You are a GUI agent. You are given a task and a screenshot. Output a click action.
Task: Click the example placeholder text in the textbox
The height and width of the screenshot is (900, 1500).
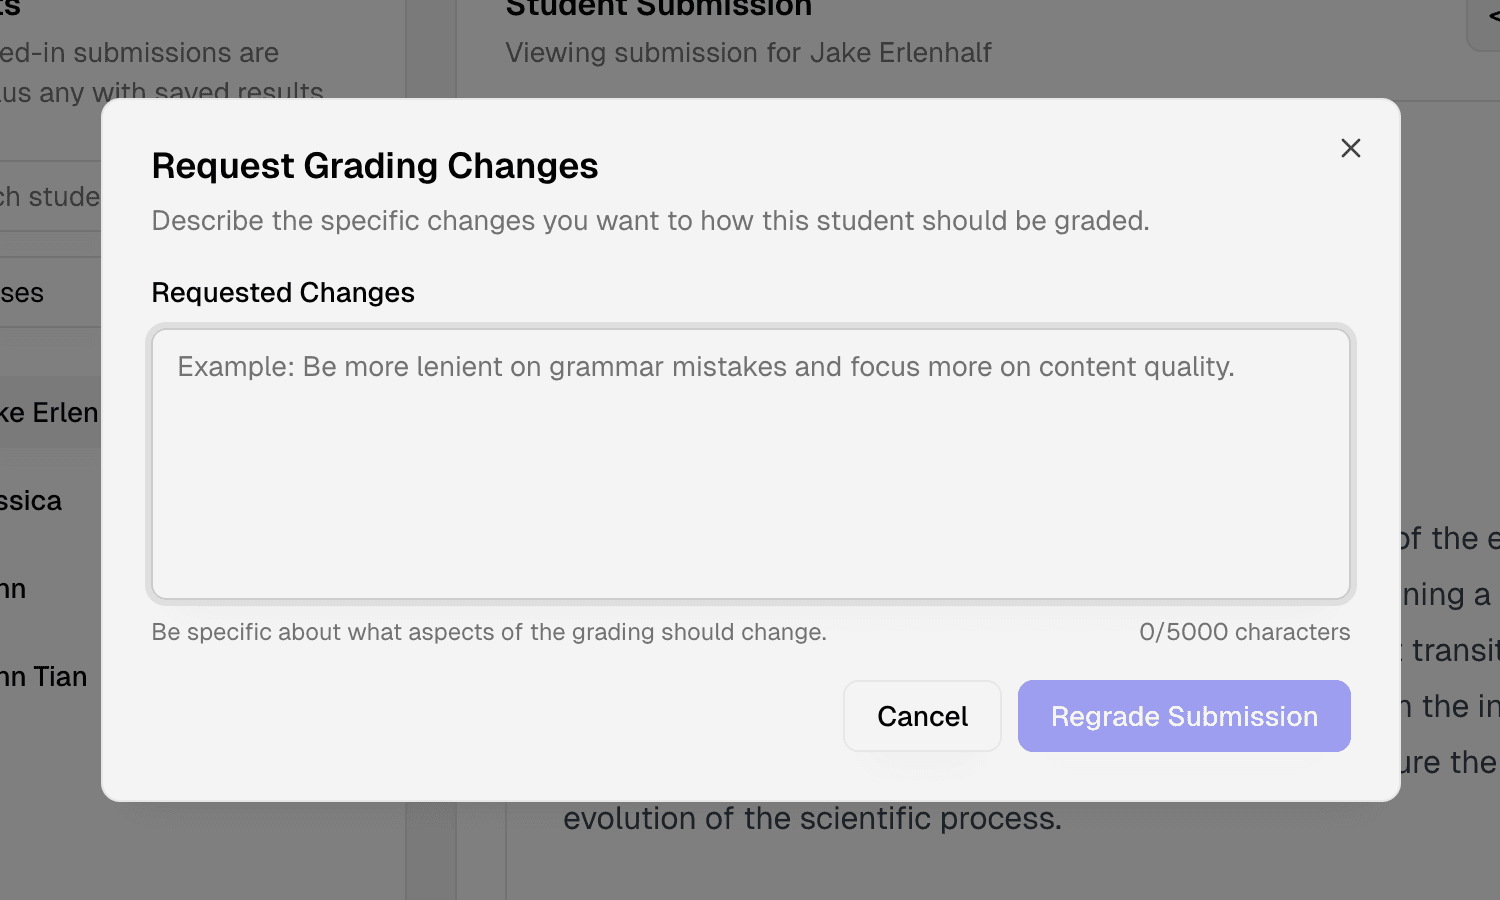tap(705, 367)
